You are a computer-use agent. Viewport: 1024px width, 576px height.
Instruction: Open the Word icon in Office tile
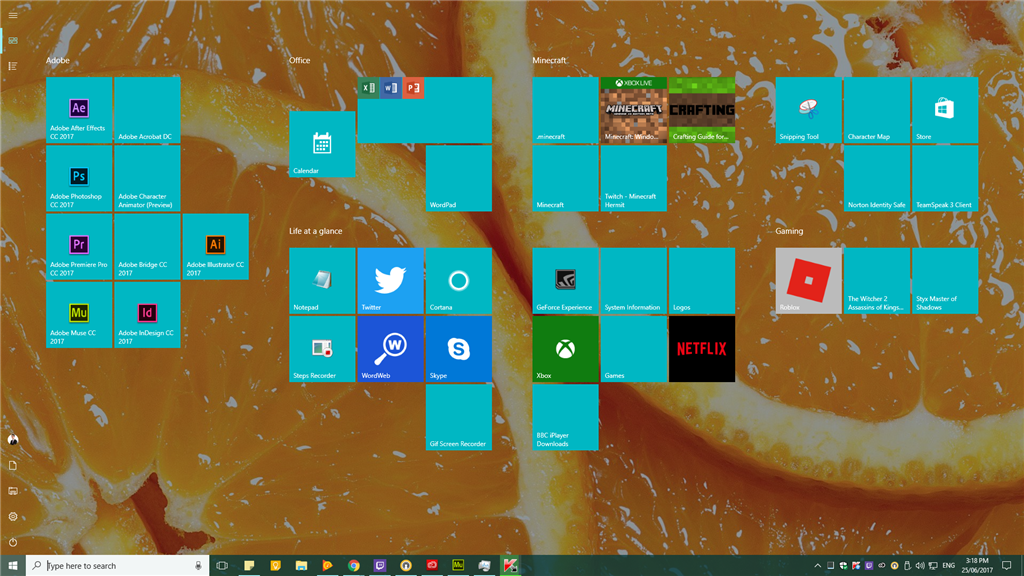391,88
